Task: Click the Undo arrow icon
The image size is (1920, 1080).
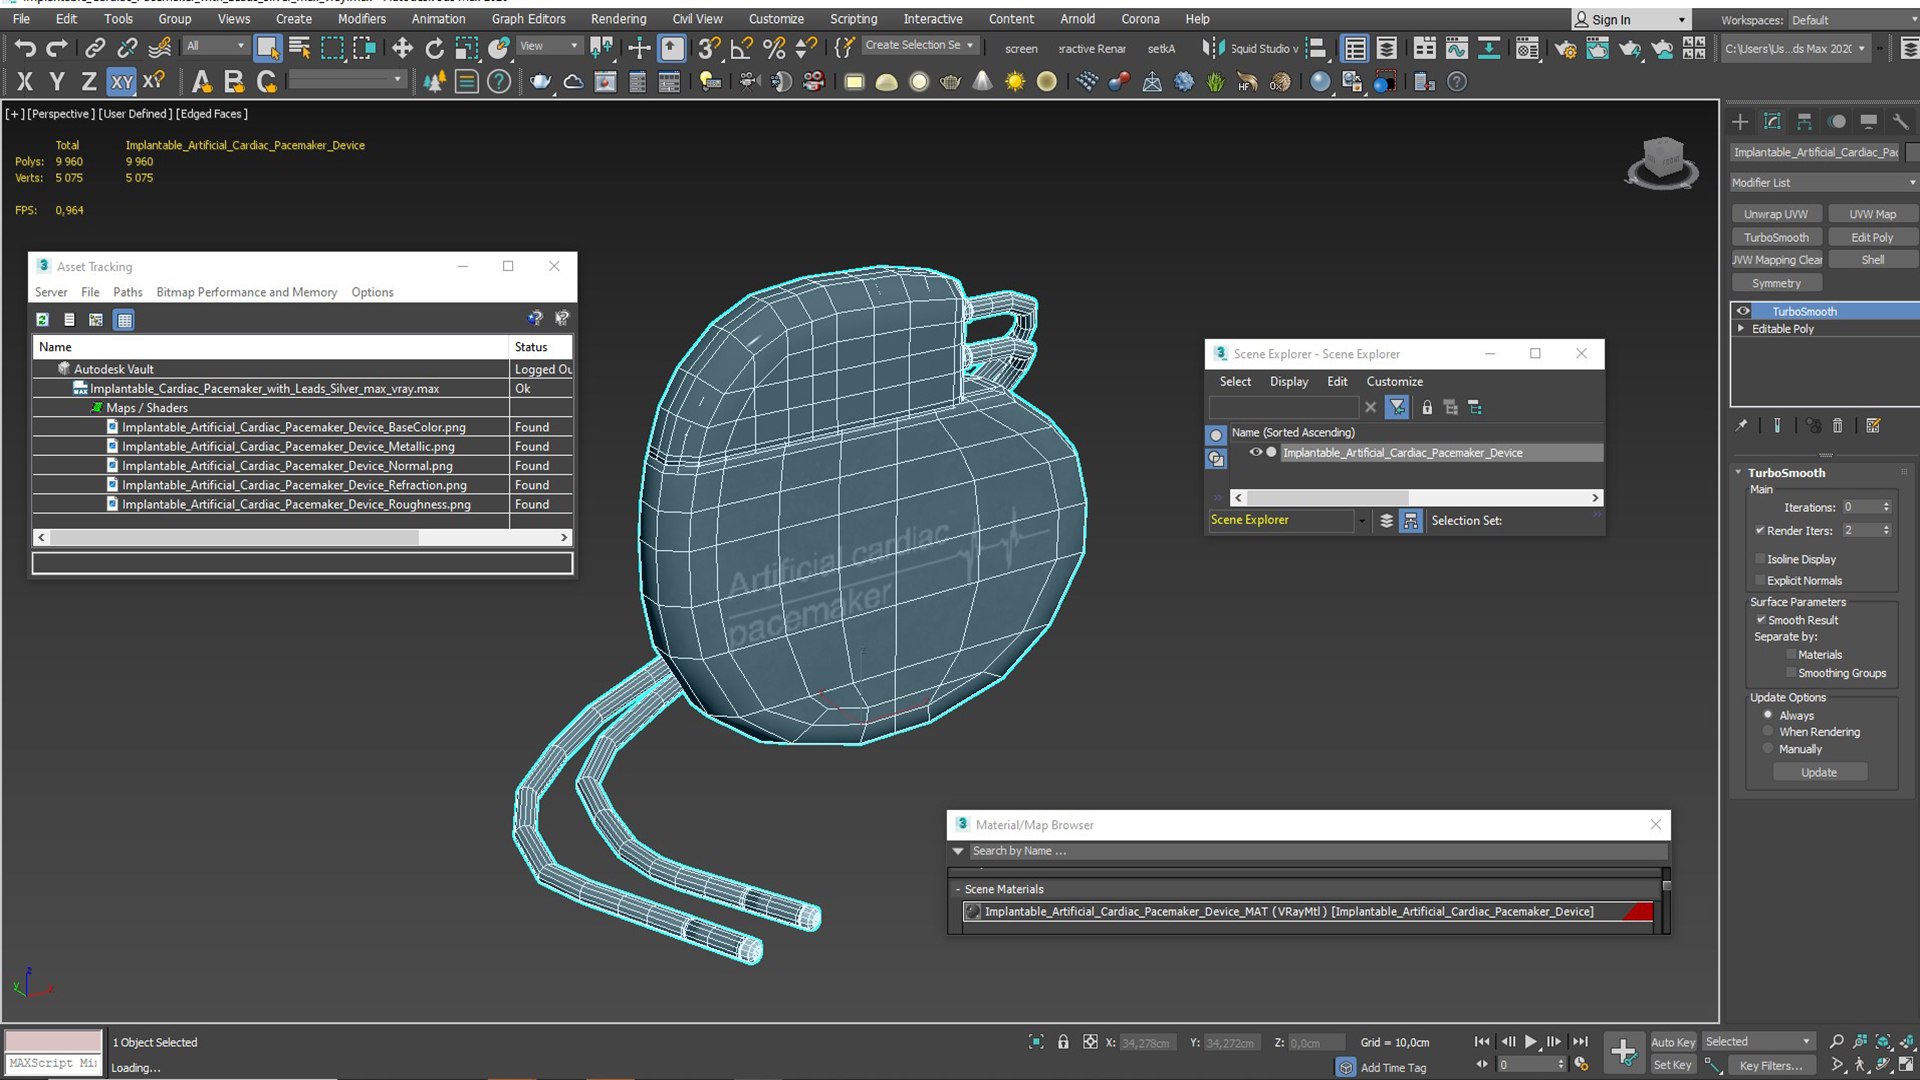Action: (x=25, y=47)
